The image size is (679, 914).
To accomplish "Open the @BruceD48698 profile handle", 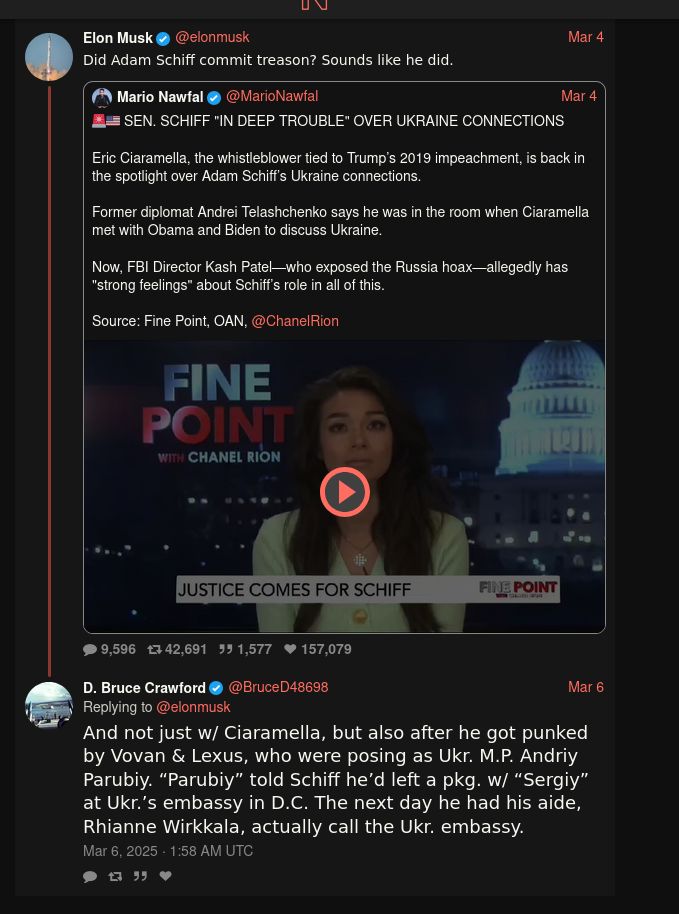I will tap(278, 687).
